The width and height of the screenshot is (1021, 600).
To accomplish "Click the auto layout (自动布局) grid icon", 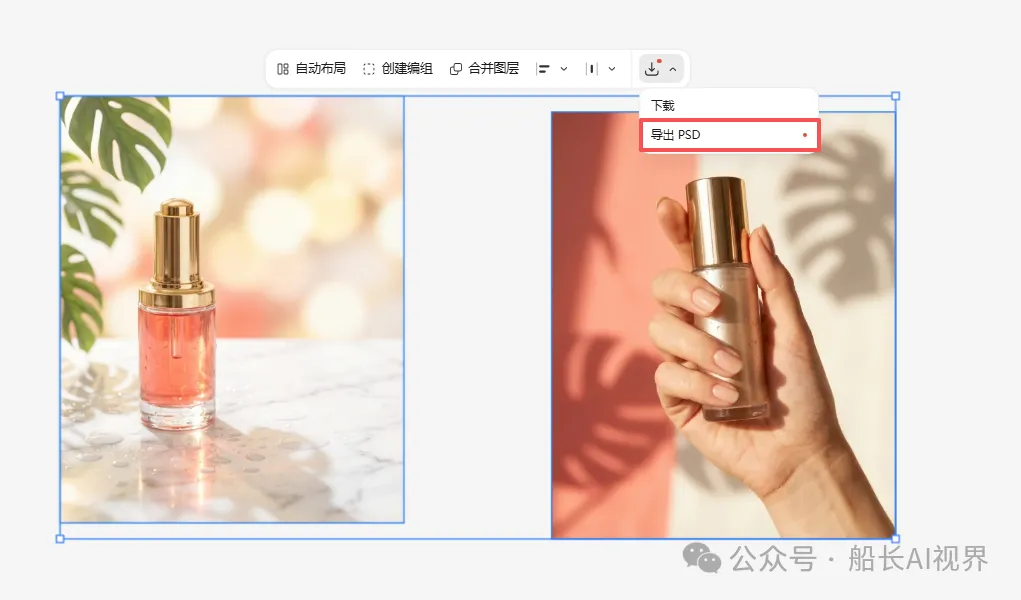I will pyautogui.click(x=283, y=69).
